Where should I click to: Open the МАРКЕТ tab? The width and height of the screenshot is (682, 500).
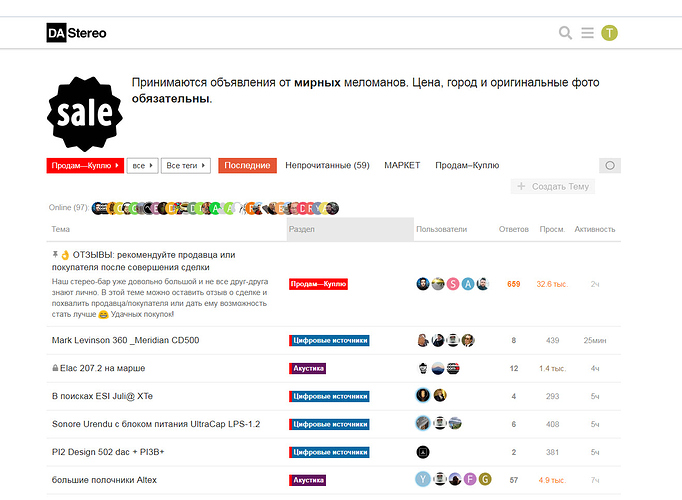402,166
